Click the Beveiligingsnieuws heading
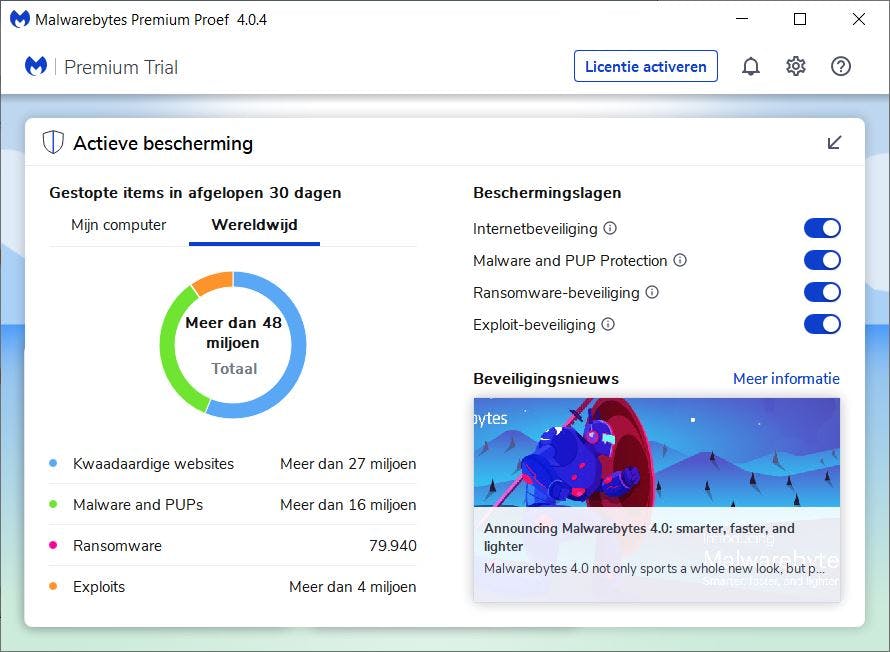This screenshot has height=652, width=890. point(546,378)
